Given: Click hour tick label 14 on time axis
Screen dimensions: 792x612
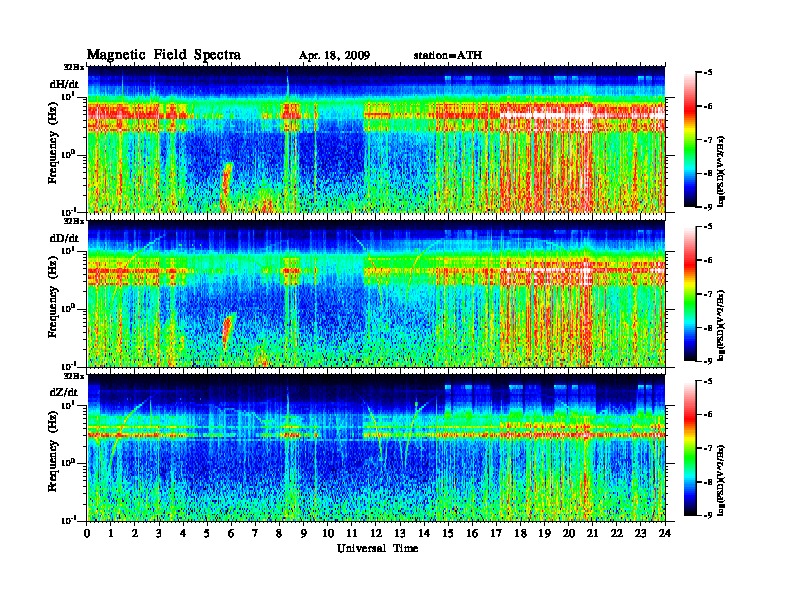Looking at the screenshot, I should (424, 534).
